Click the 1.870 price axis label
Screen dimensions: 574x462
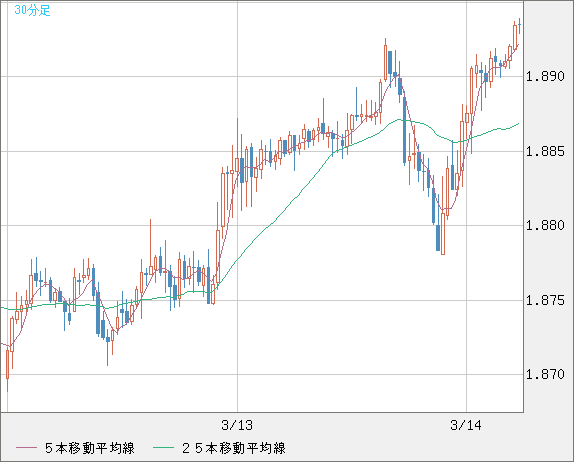tap(545, 375)
